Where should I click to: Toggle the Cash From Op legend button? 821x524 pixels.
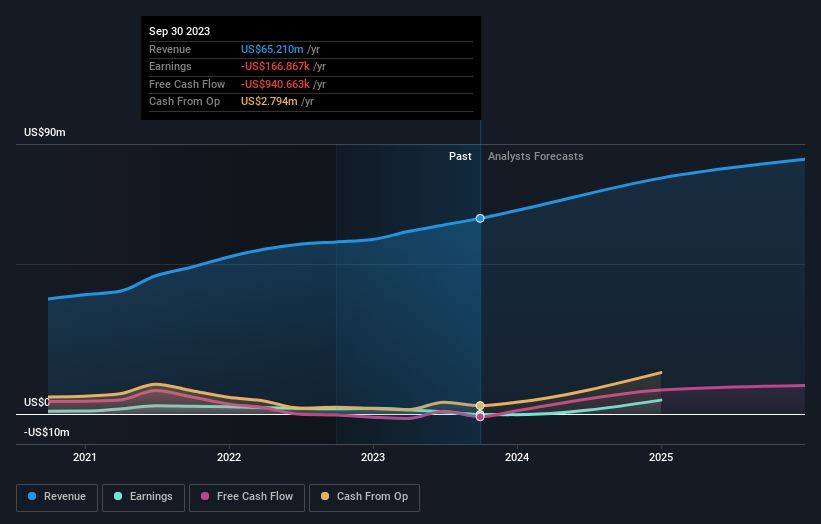[x=364, y=497]
